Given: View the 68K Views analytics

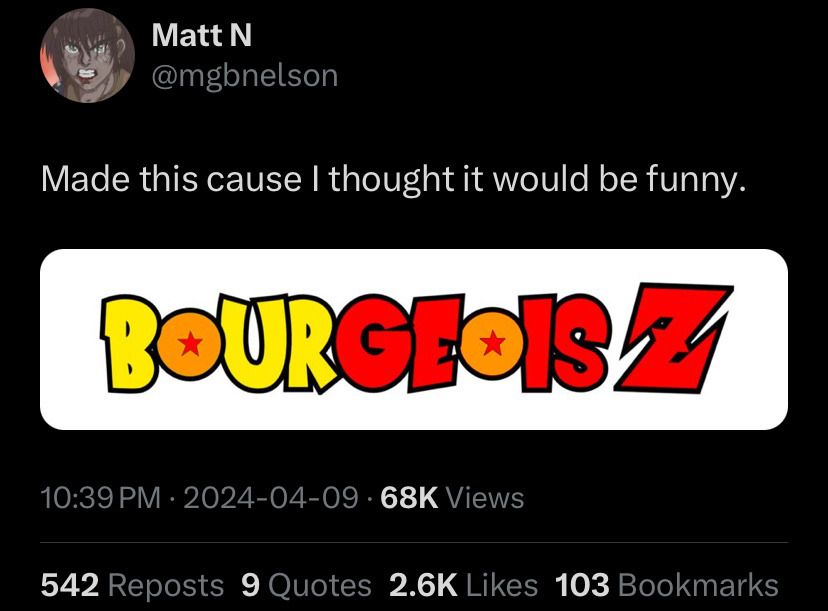Looking at the screenshot, I should tap(452, 497).
